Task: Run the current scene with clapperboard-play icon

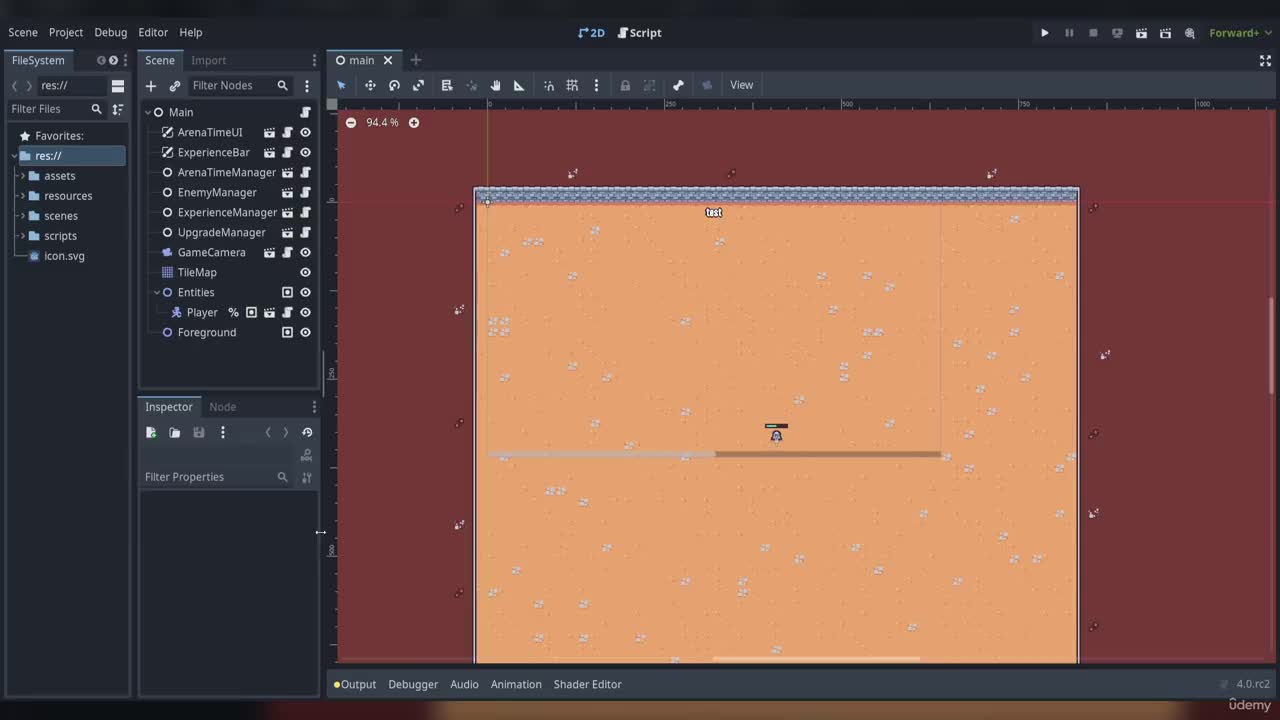Action: pyautogui.click(x=1141, y=33)
